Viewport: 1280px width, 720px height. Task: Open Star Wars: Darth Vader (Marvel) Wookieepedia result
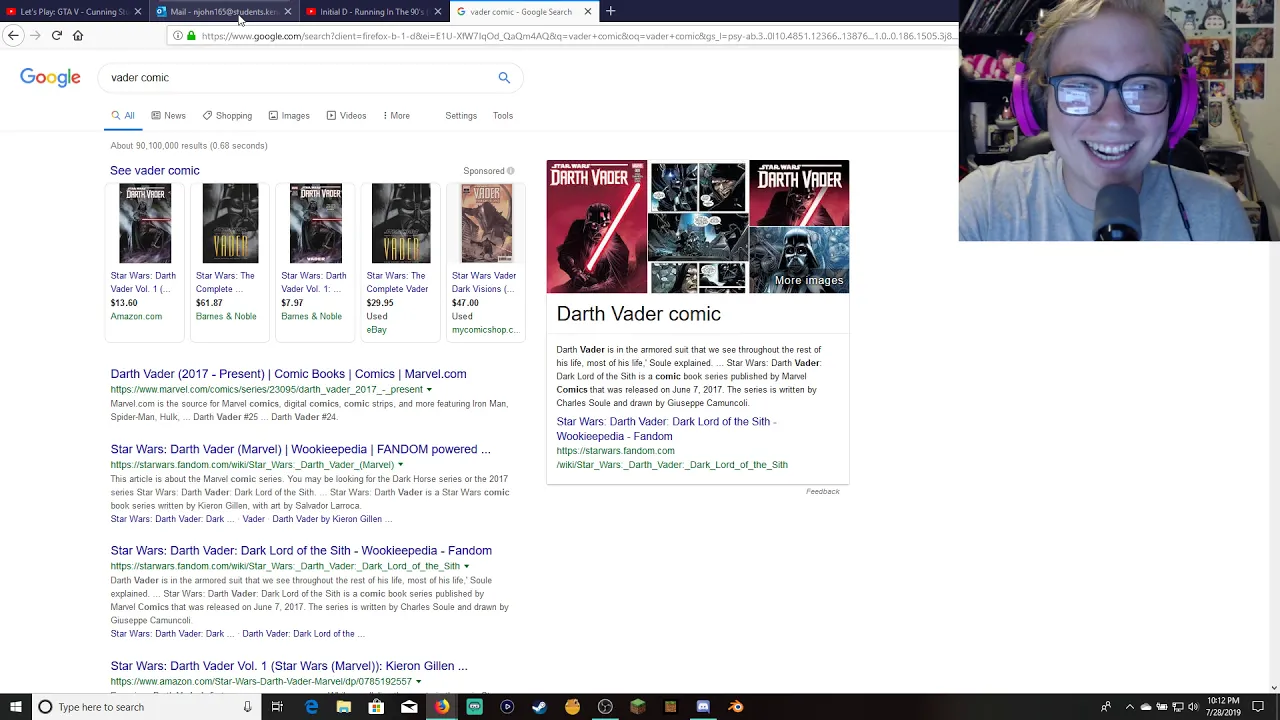[x=300, y=449]
